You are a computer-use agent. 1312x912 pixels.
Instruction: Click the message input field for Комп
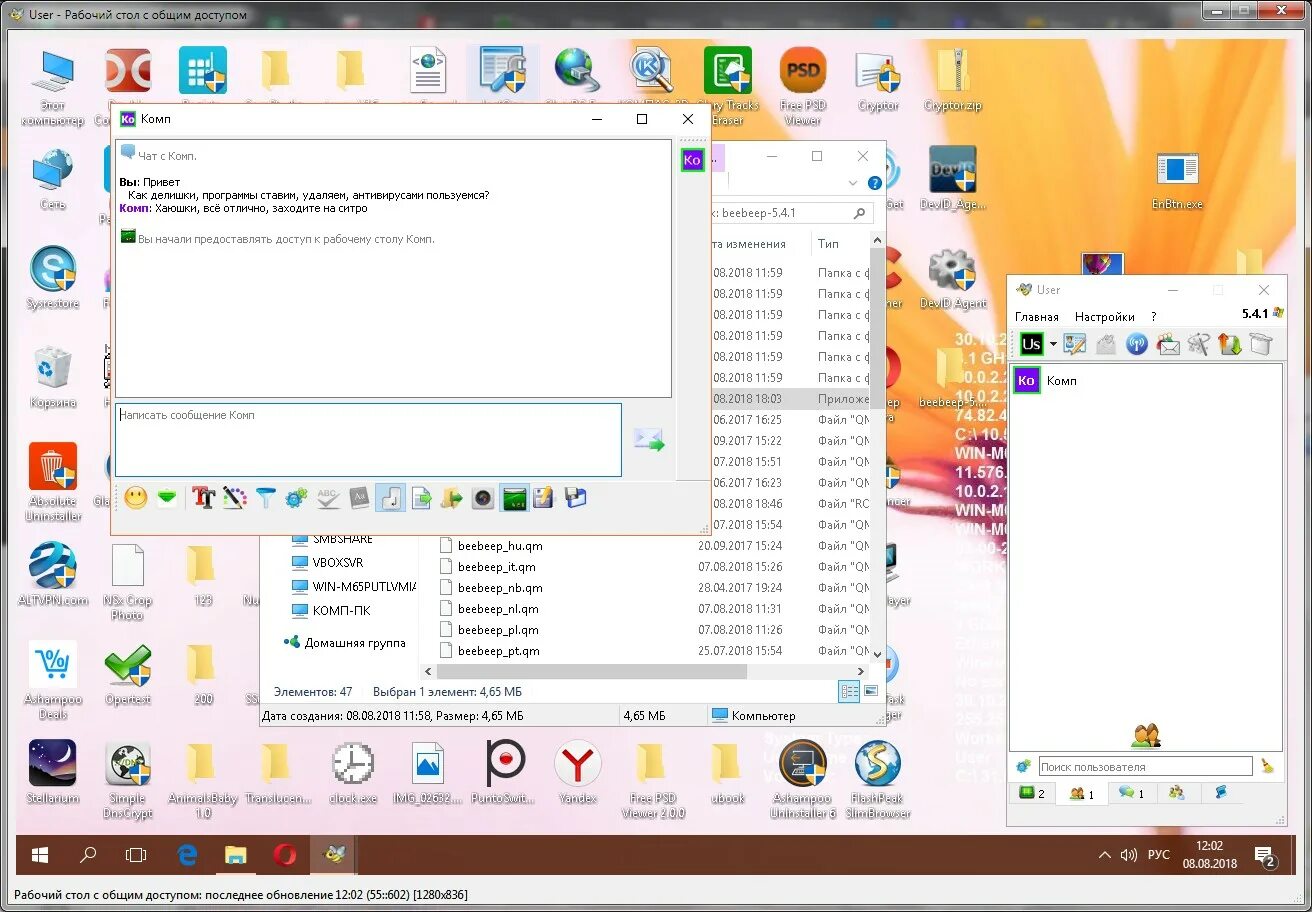pyautogui.click(x=368, y=440)
